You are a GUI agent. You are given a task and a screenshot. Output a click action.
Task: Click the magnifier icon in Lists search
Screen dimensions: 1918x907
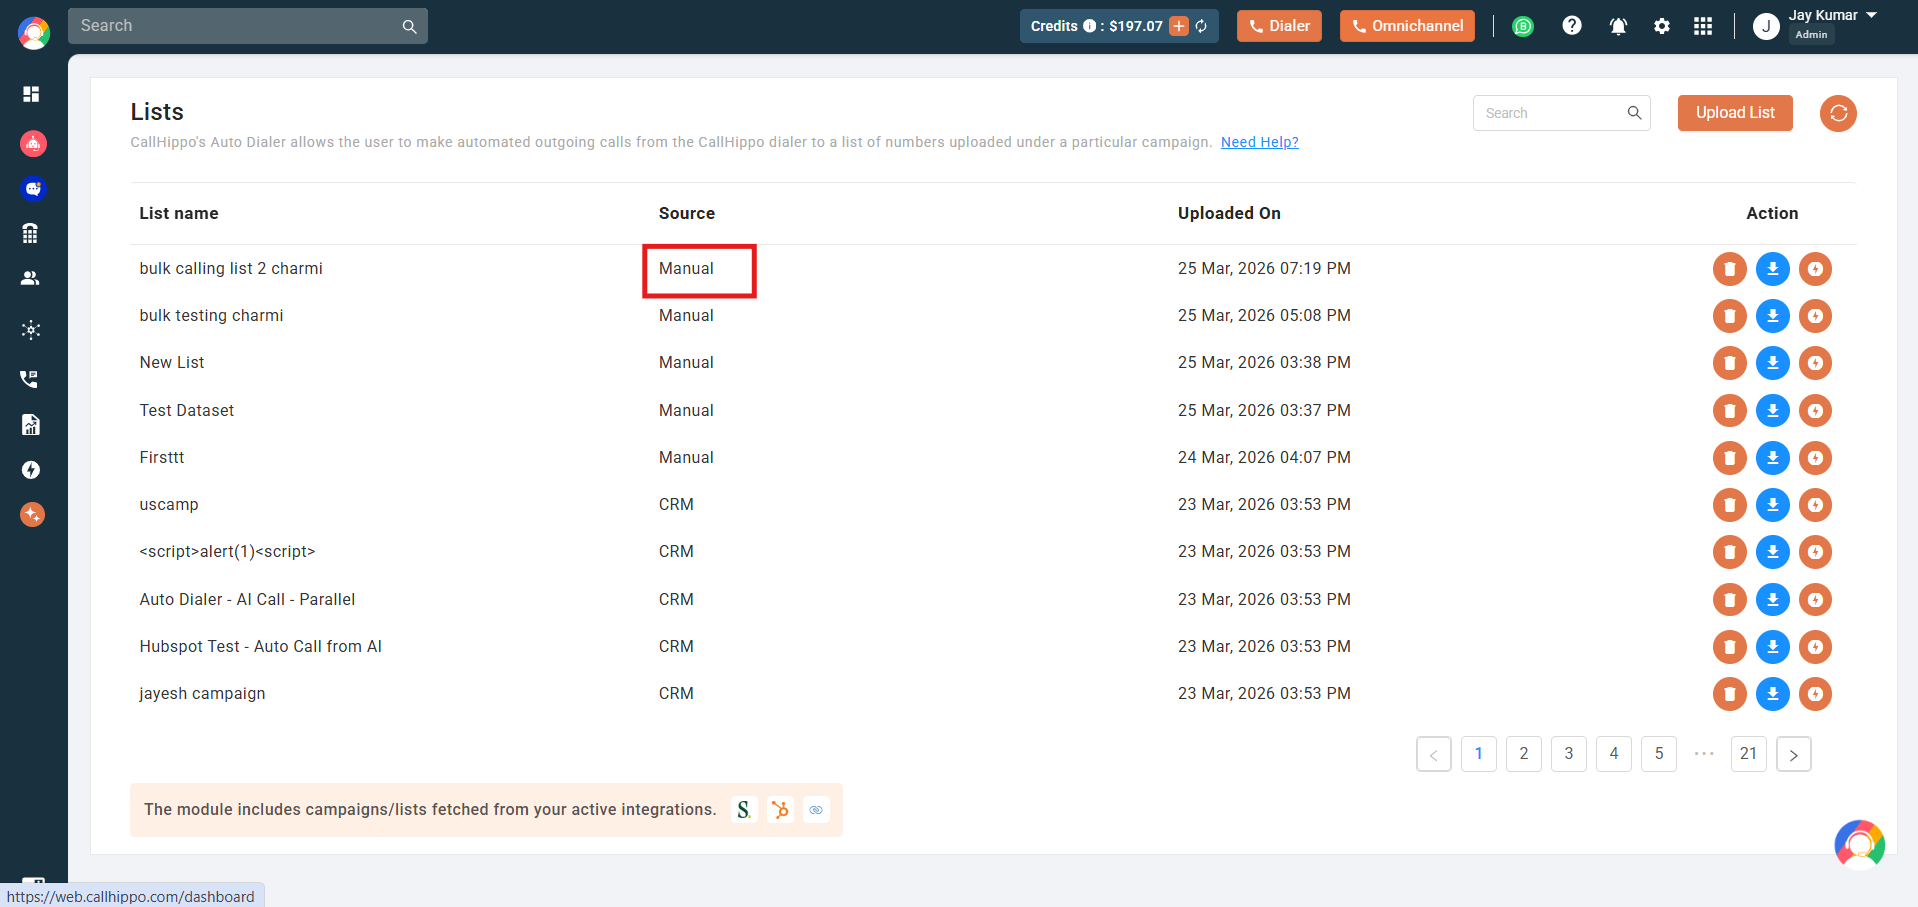[x=1634, y=113]
